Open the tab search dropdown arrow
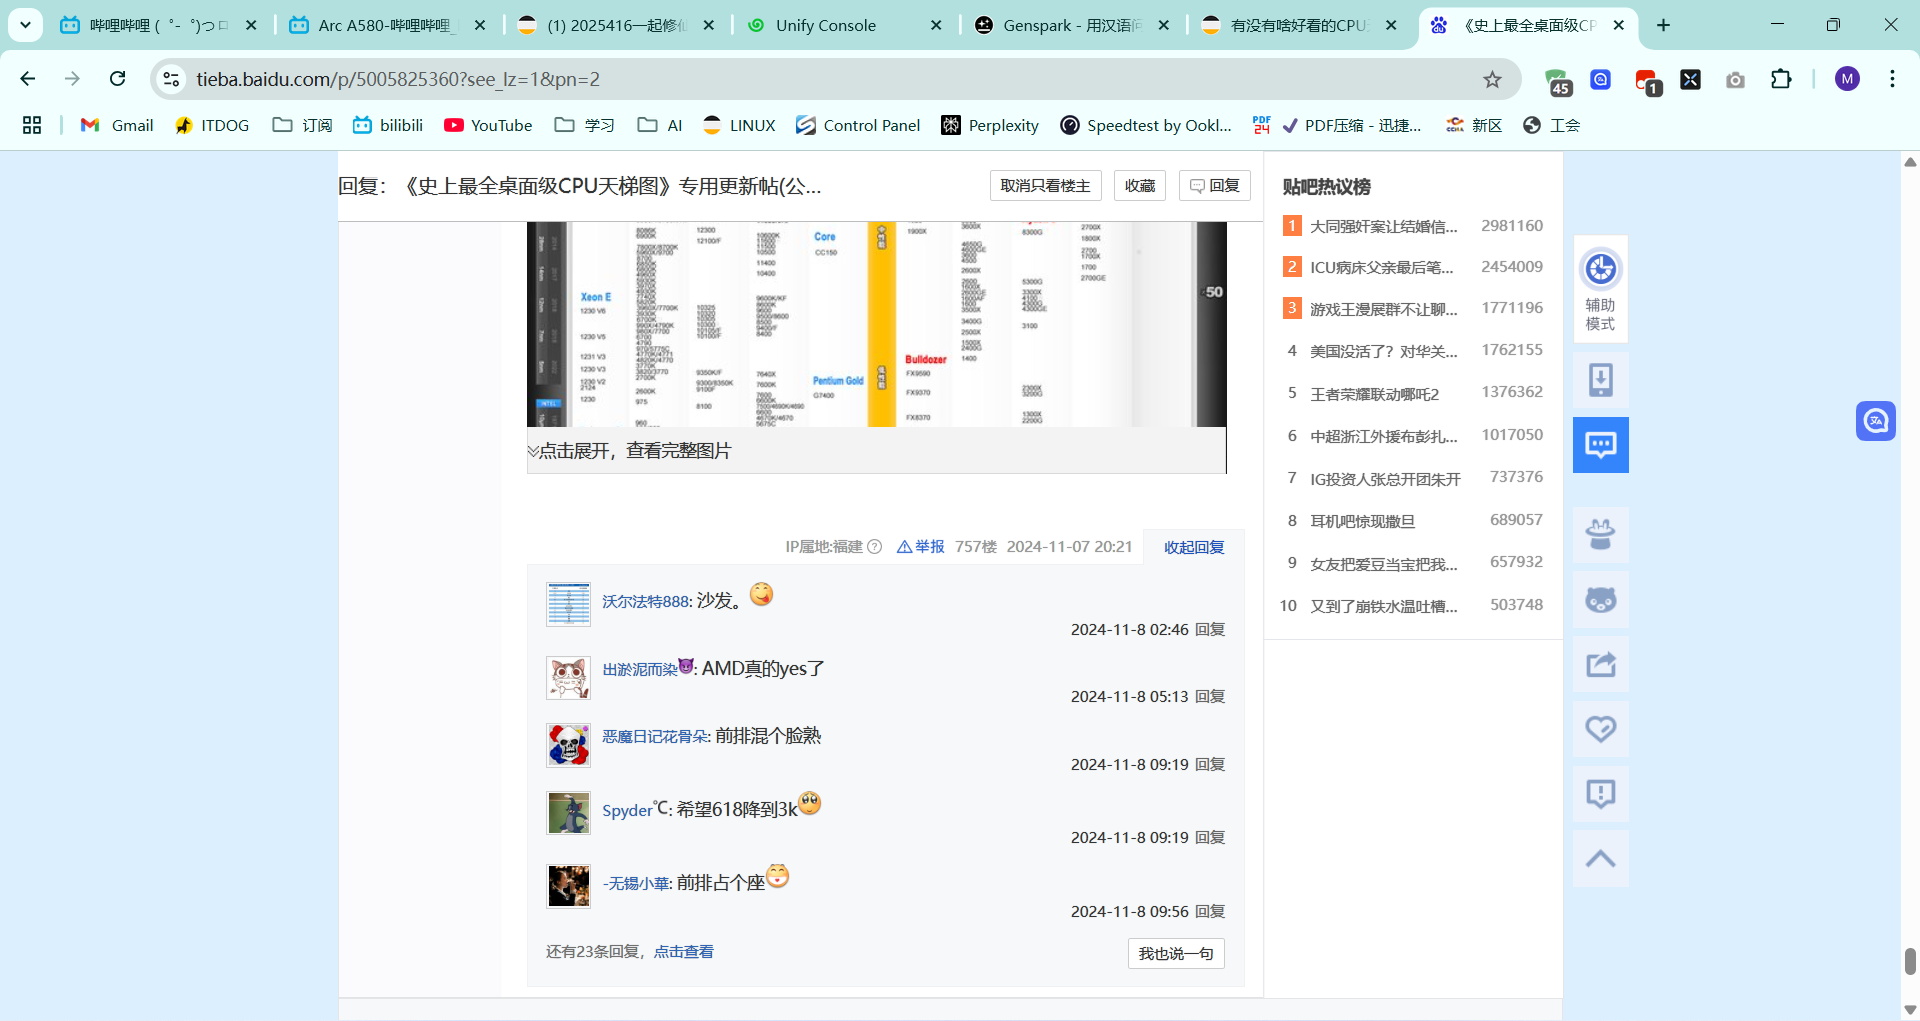 (x=25, y=25)
